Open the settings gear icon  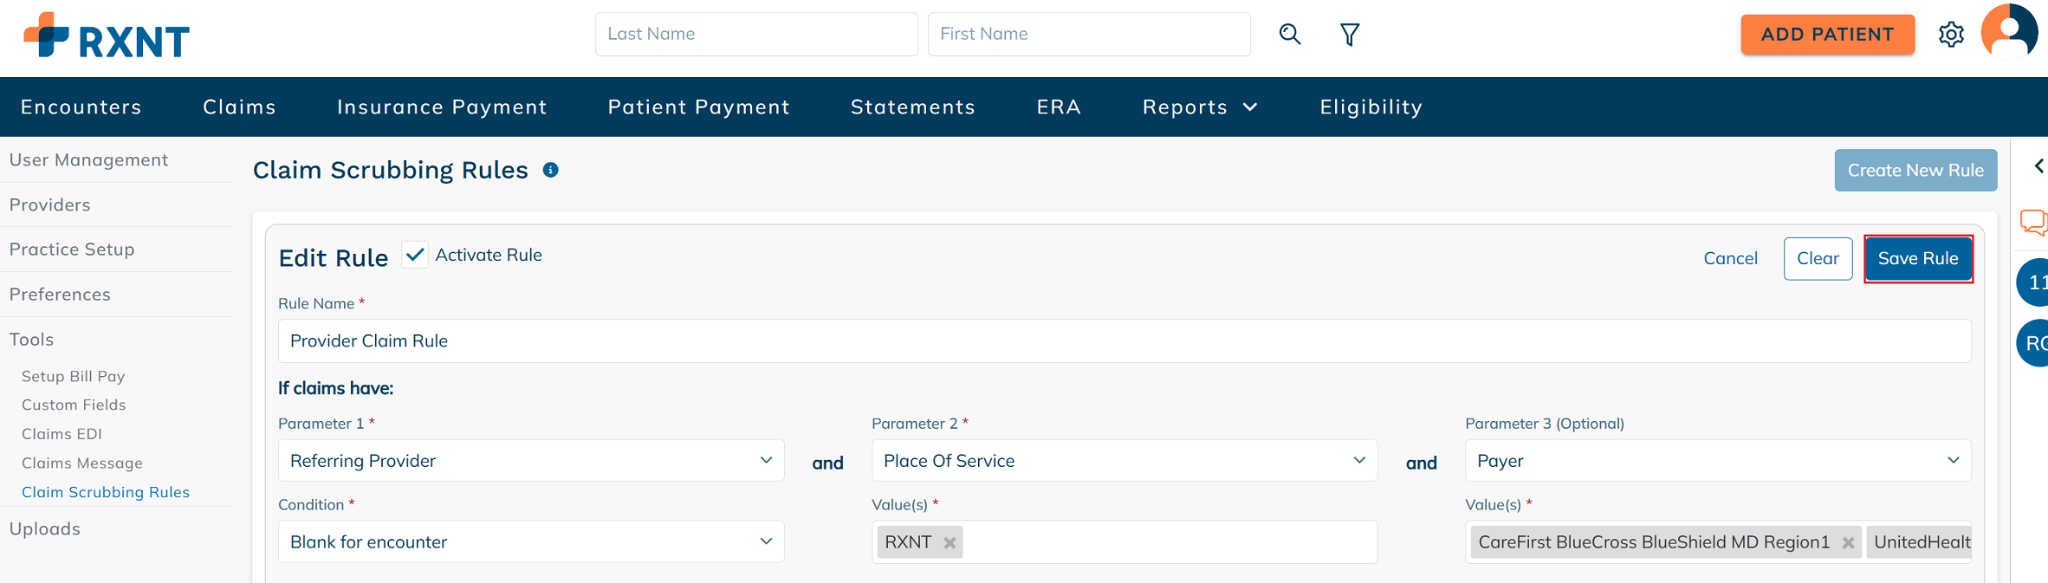pyautogui.click(x=1951, y=35)
